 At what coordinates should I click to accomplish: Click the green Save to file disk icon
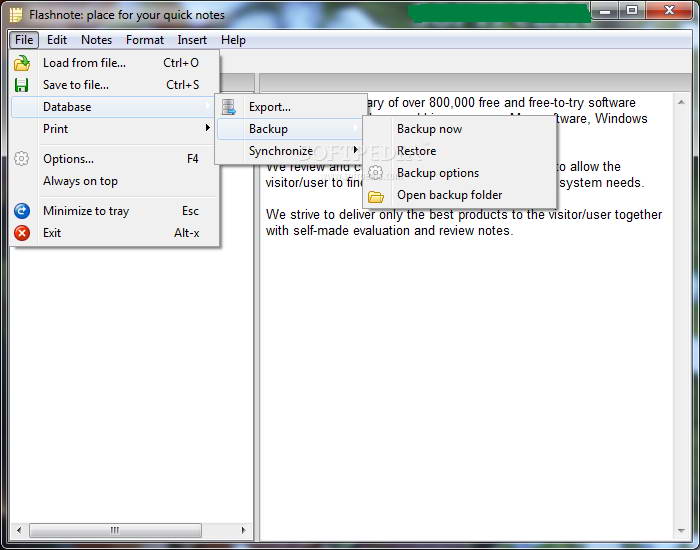21,85
